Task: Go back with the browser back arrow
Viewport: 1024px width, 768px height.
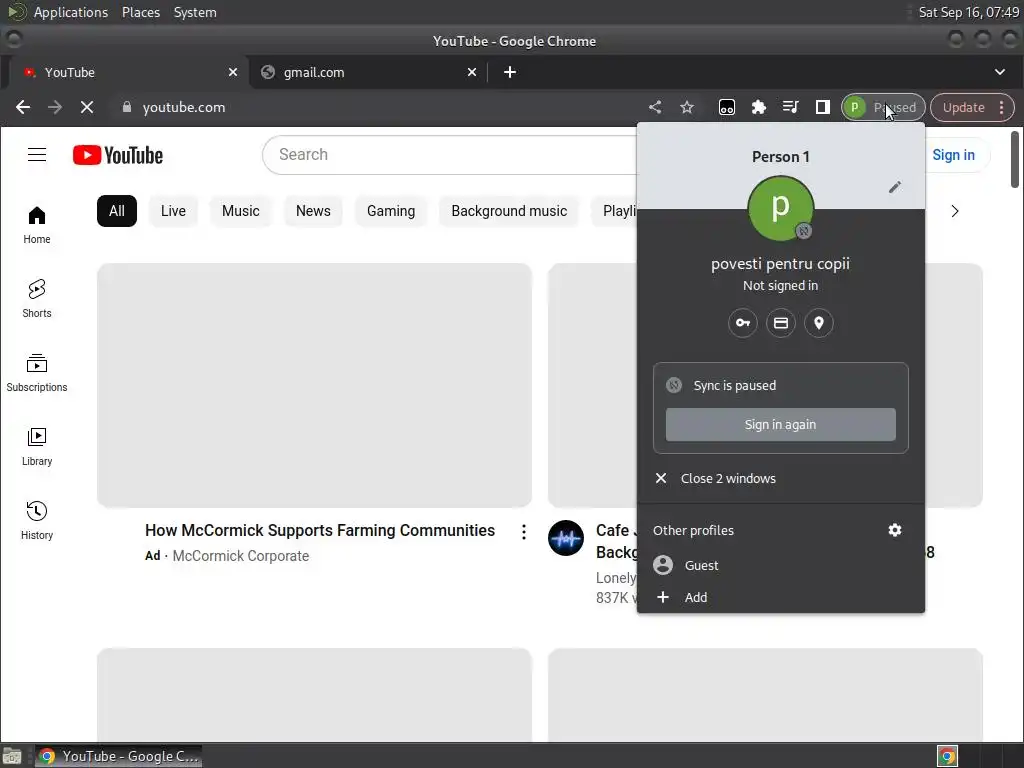Action: tap(23, 107)
